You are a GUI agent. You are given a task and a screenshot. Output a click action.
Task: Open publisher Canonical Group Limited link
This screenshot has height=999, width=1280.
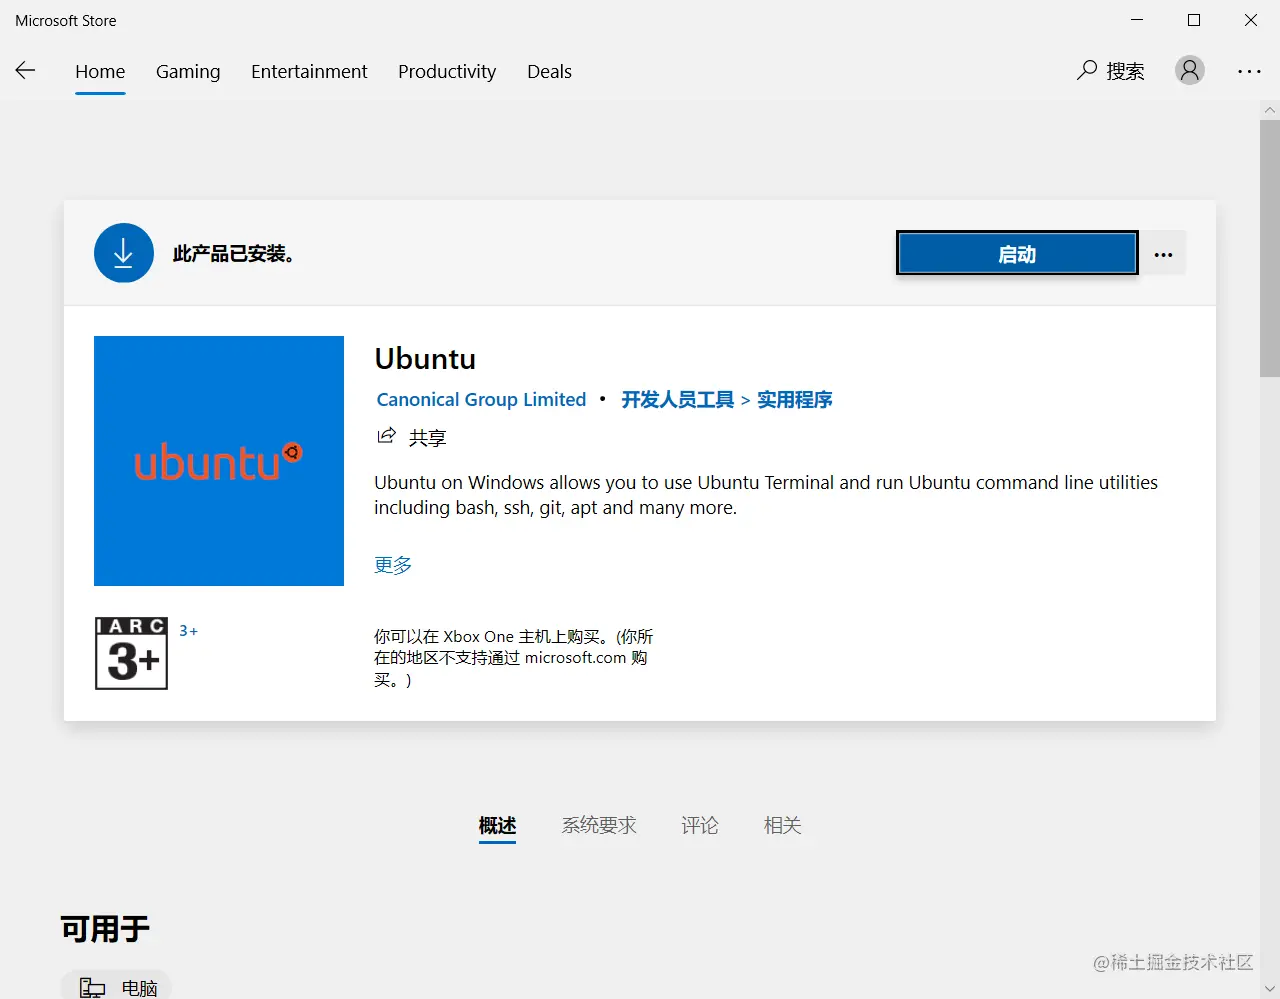point(481,399)
